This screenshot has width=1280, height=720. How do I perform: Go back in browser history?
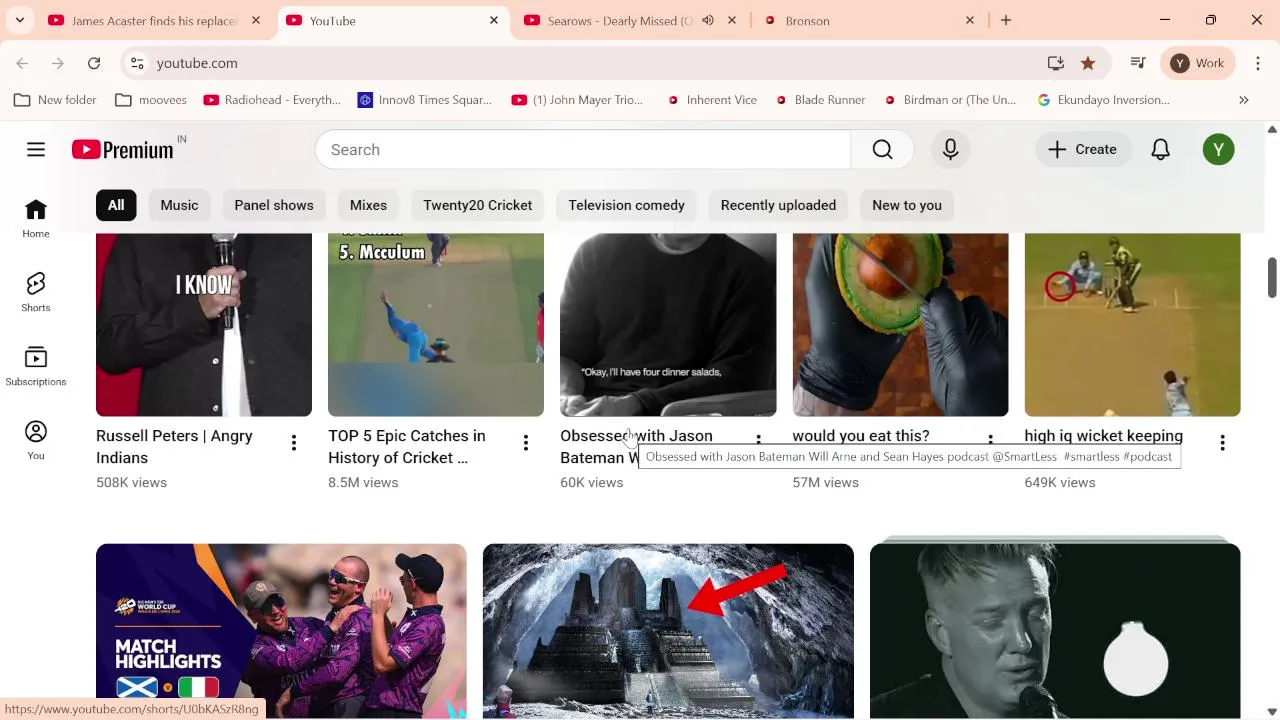(22, 63)
